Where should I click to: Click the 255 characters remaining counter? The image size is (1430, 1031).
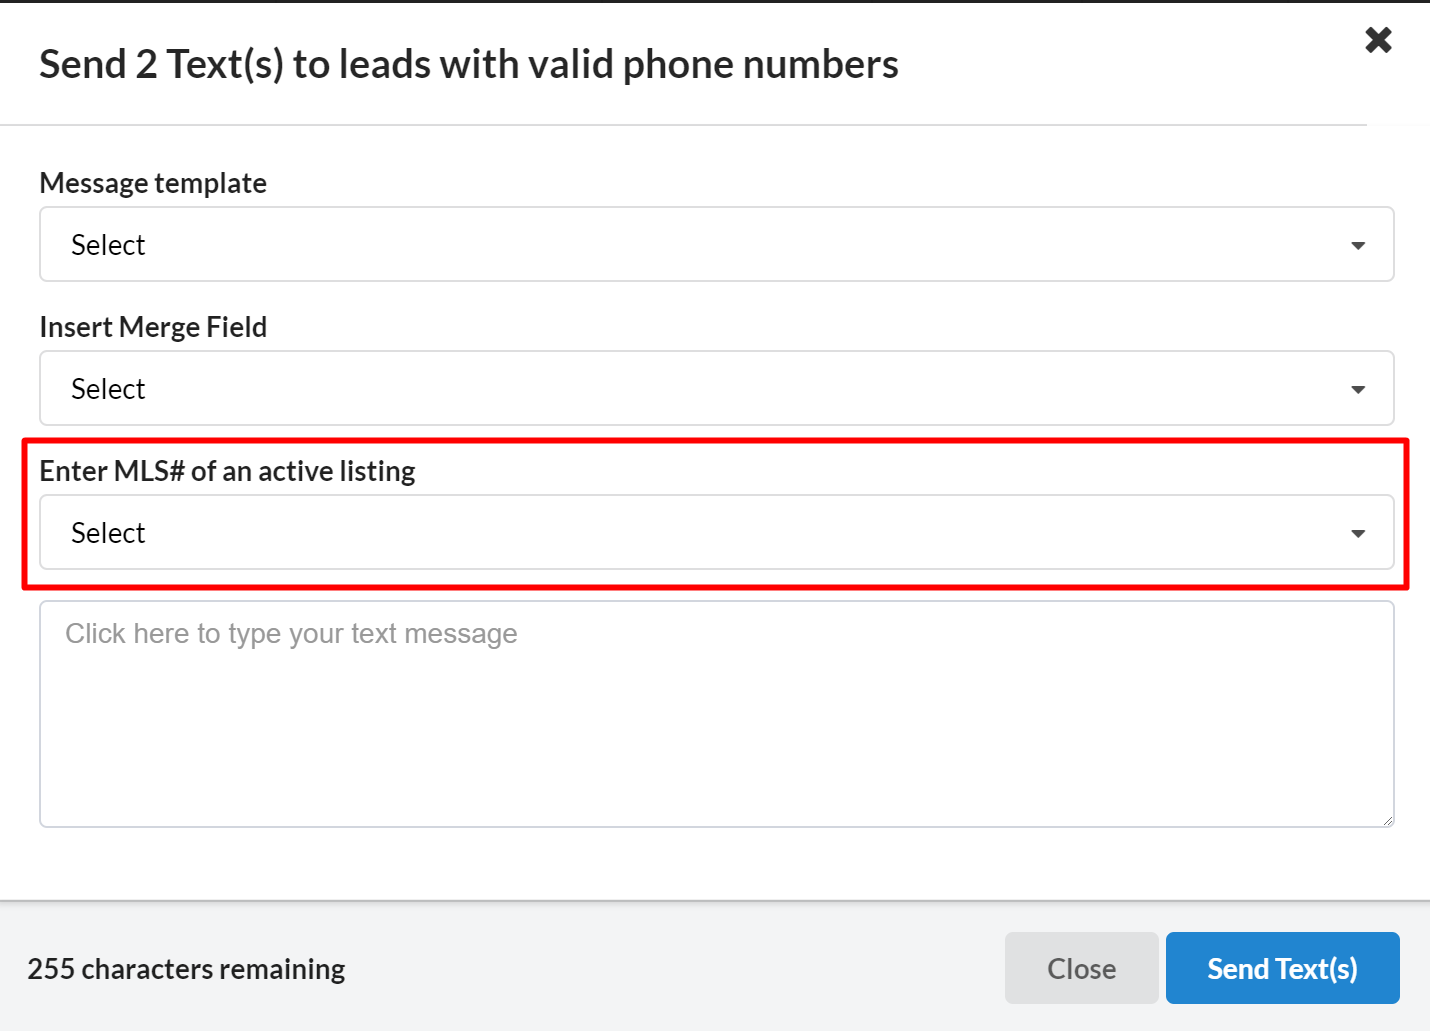pos(186,969)
